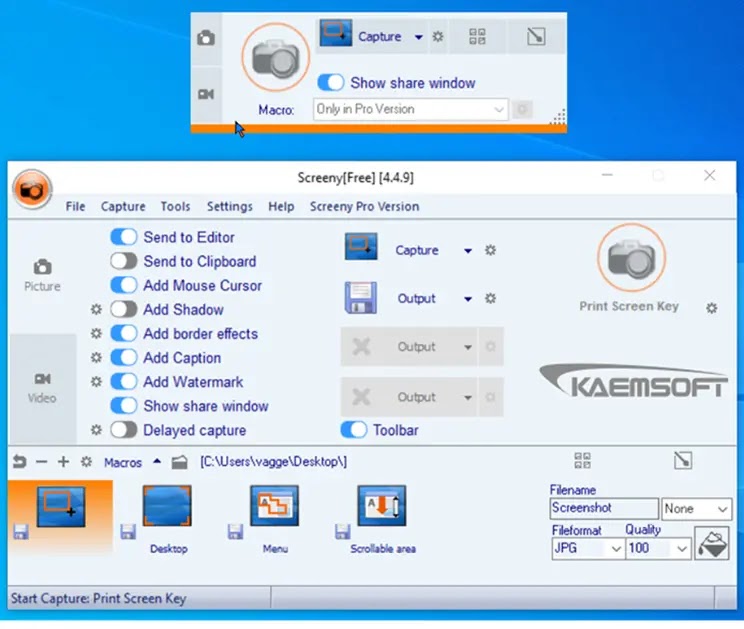744x629 pixels.
Task: Click the diagonal arrow icon in lower bar
Action: click(x=683, y=460)
